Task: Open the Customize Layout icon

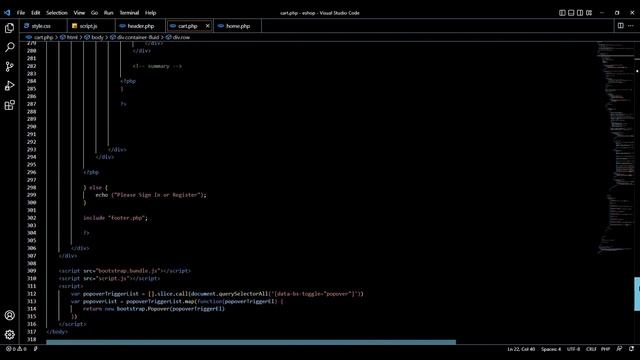Action: click(x=589, y=13)
